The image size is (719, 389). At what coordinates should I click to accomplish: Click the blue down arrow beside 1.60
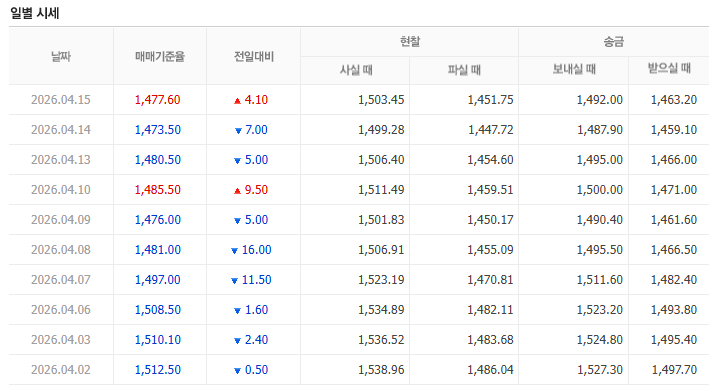tap(238, 311)
